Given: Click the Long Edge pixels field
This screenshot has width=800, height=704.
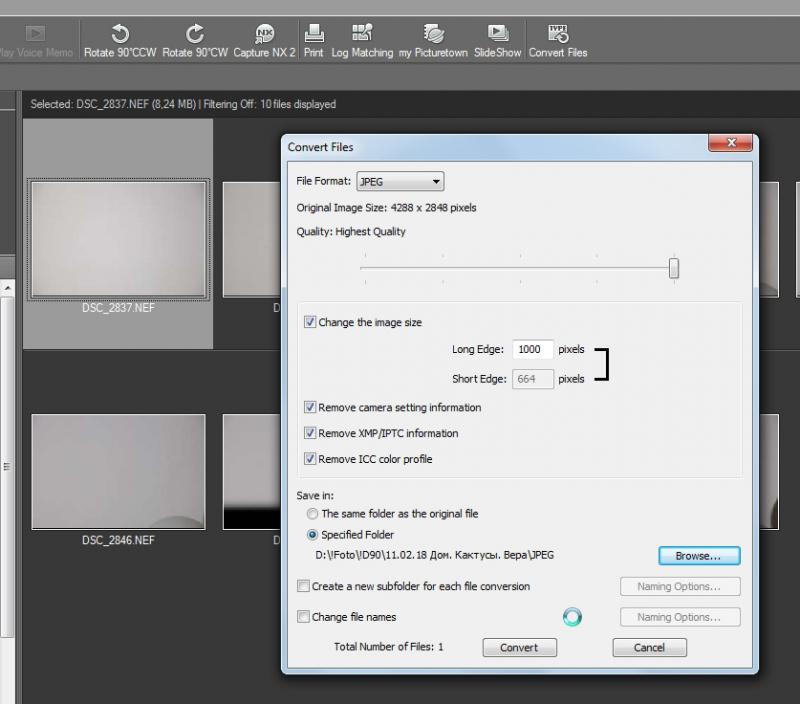Looking at the screenshot, I should click(533, 349).
